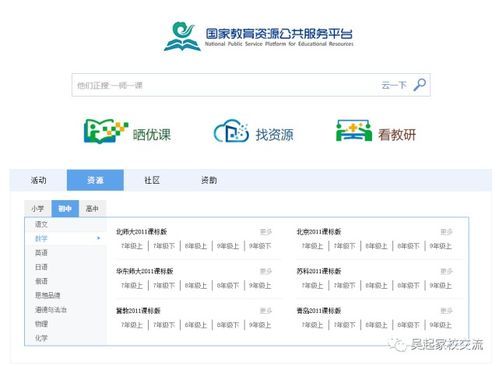
Task: Open 7年级下 under 青岛2011课标版
Action: pos(344,325)
